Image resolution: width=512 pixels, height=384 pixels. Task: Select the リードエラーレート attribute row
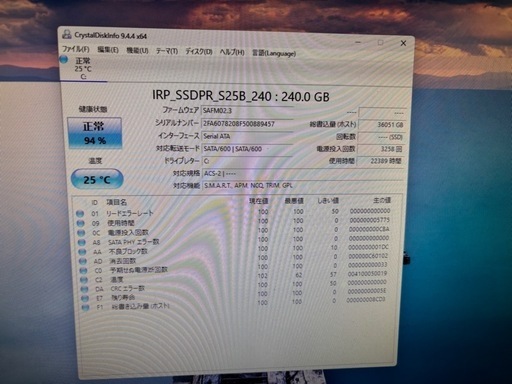click(x=233, y=212)
